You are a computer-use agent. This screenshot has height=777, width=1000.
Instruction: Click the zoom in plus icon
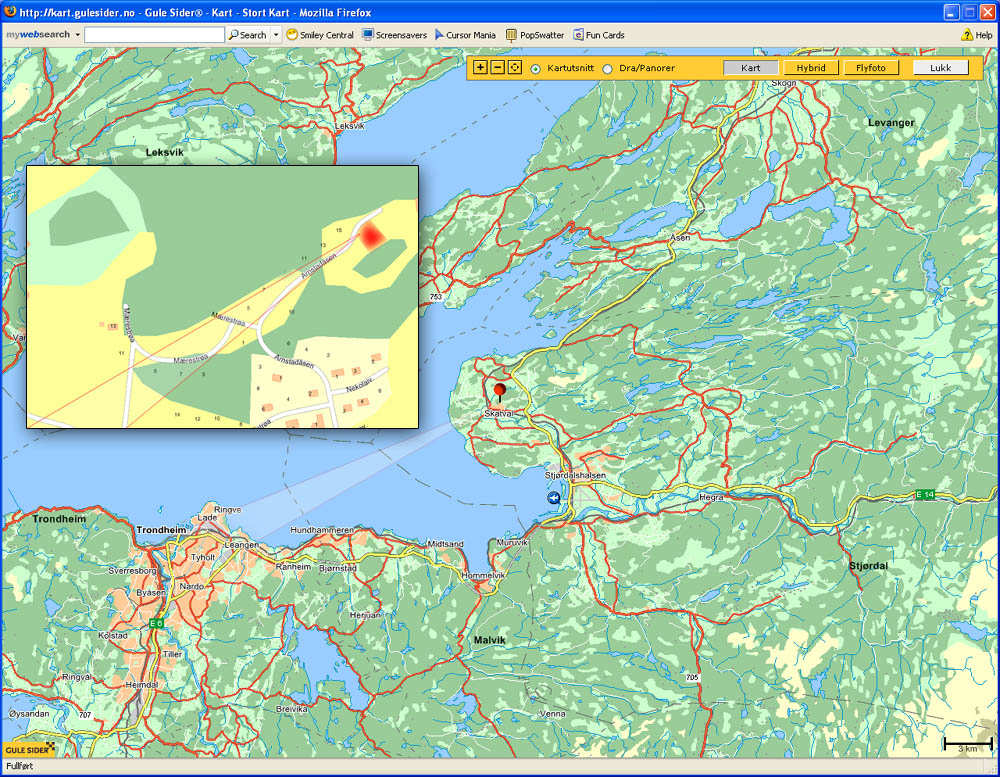(480, 68)
